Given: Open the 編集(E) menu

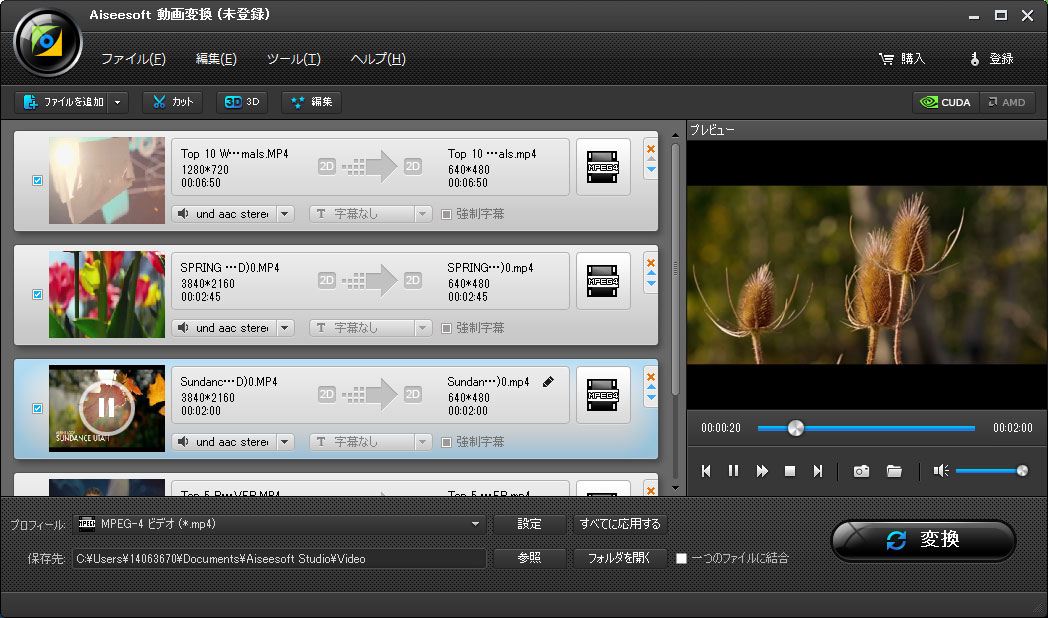Looking at the screenshot, I should tap(216, 59).
